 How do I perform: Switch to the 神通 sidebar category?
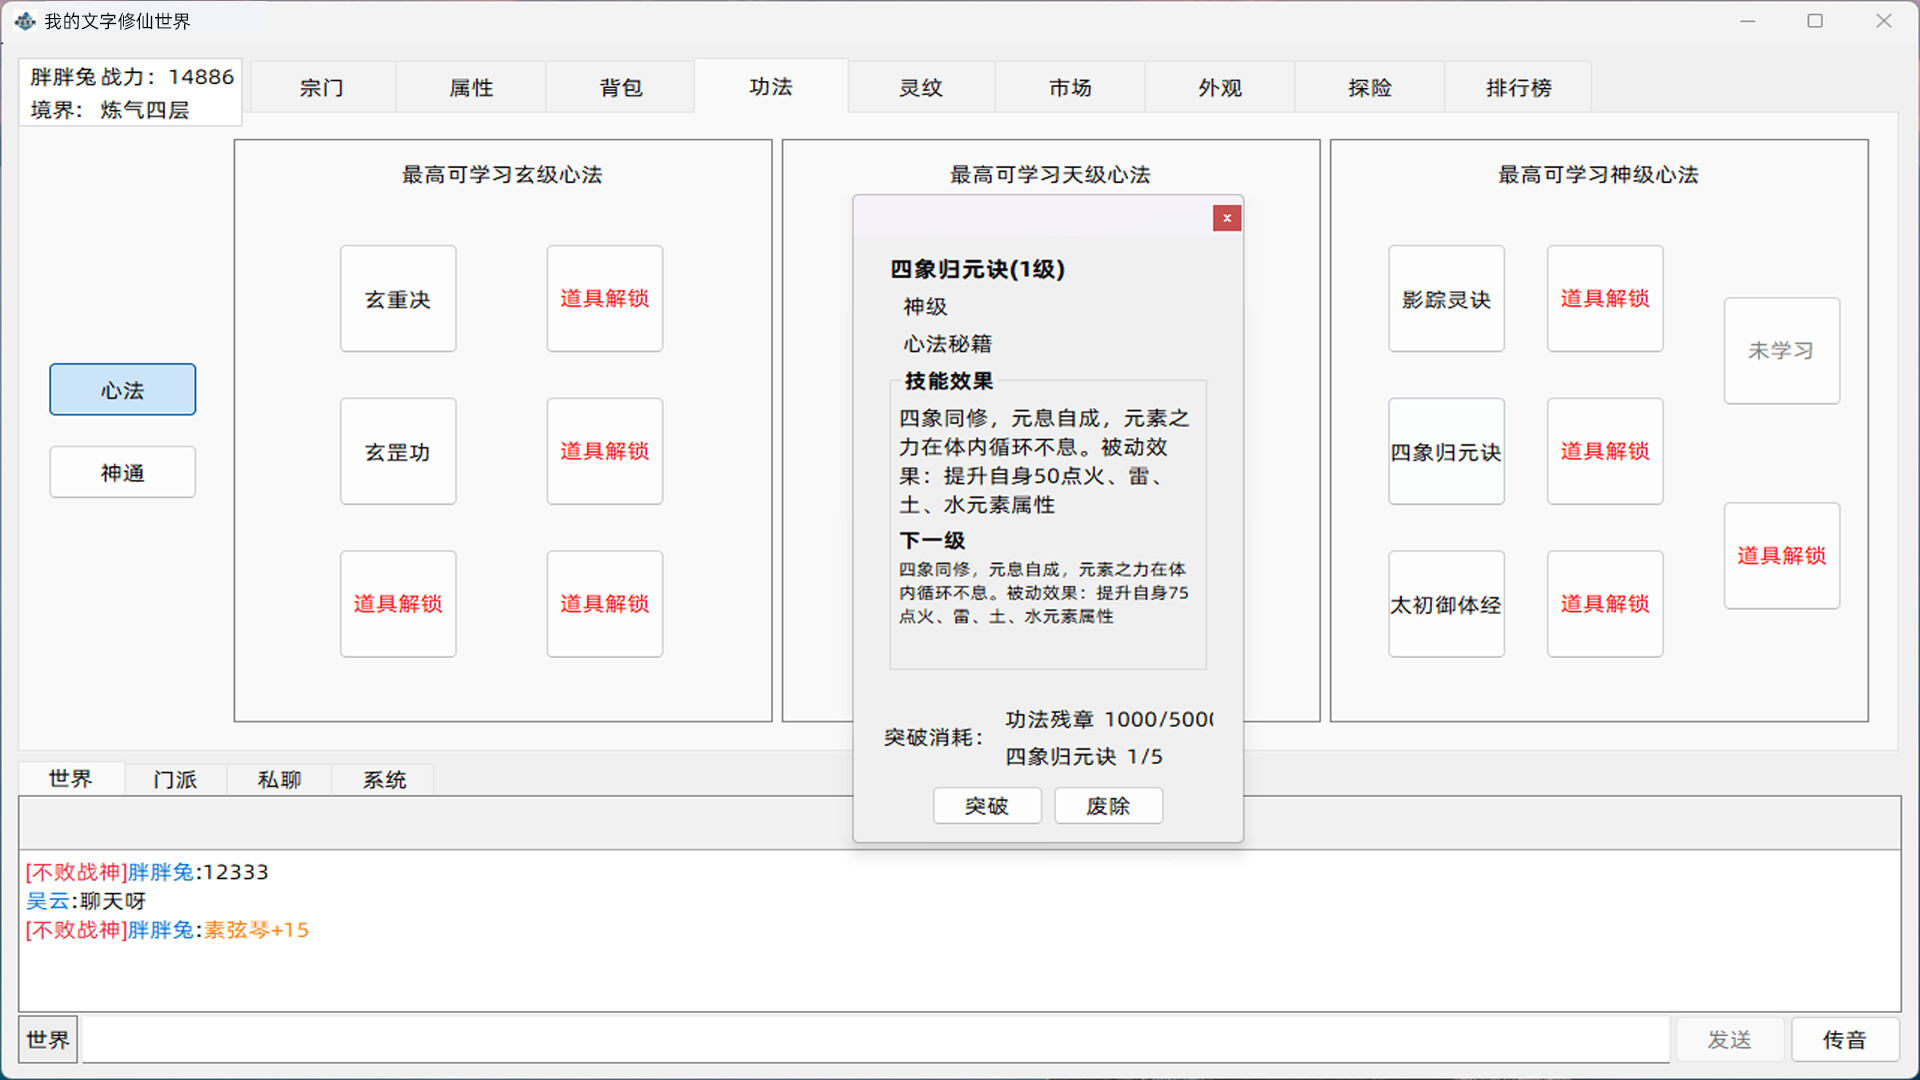(122, 471)
